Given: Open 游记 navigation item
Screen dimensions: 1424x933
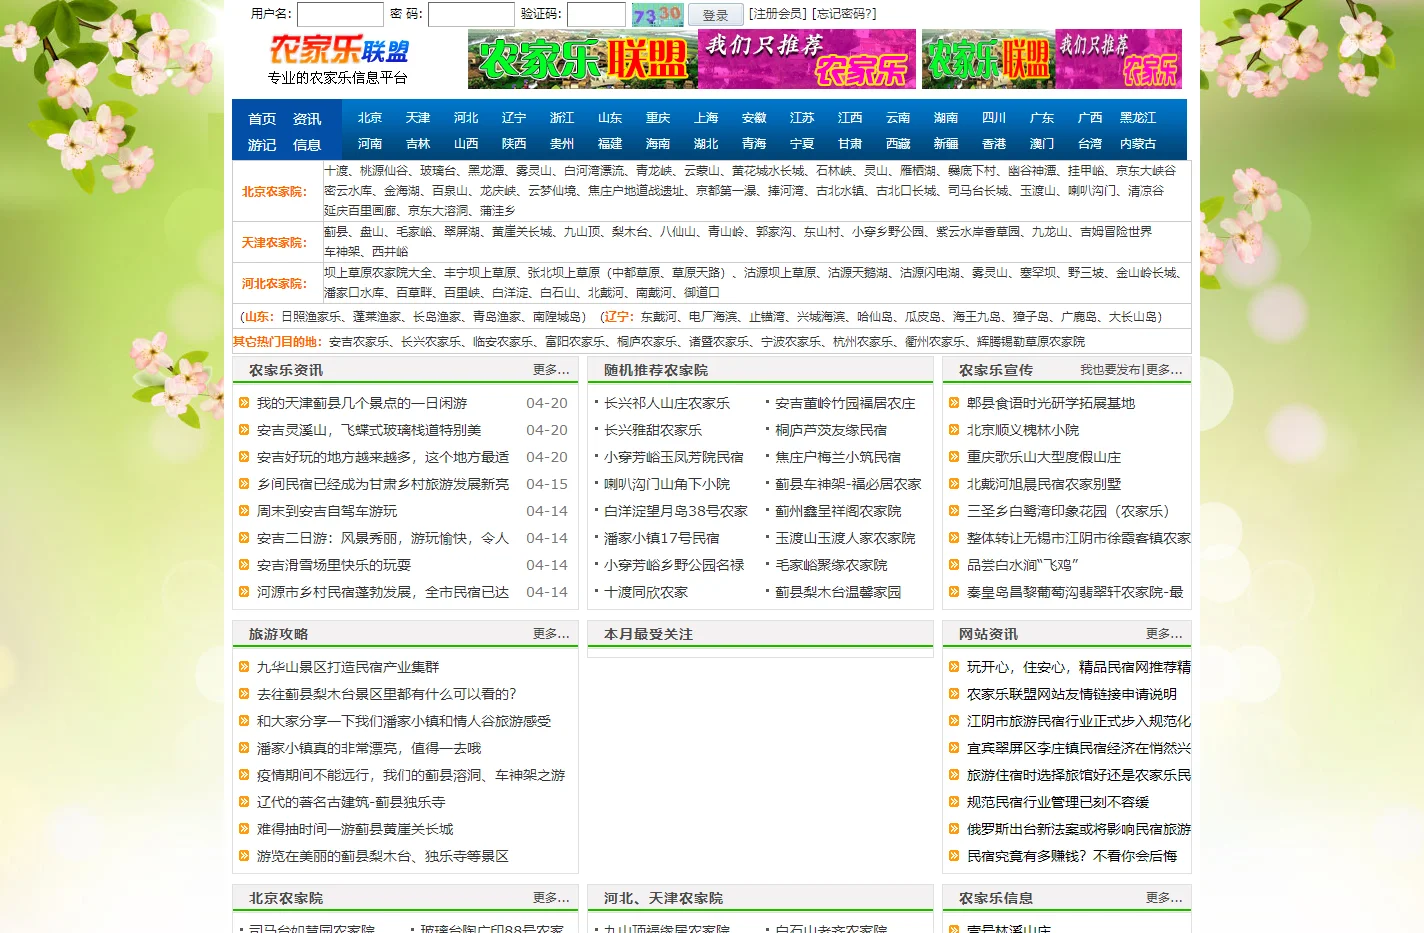Looking at the screenshot, I should pyautogui.click(x=262, y=145).
